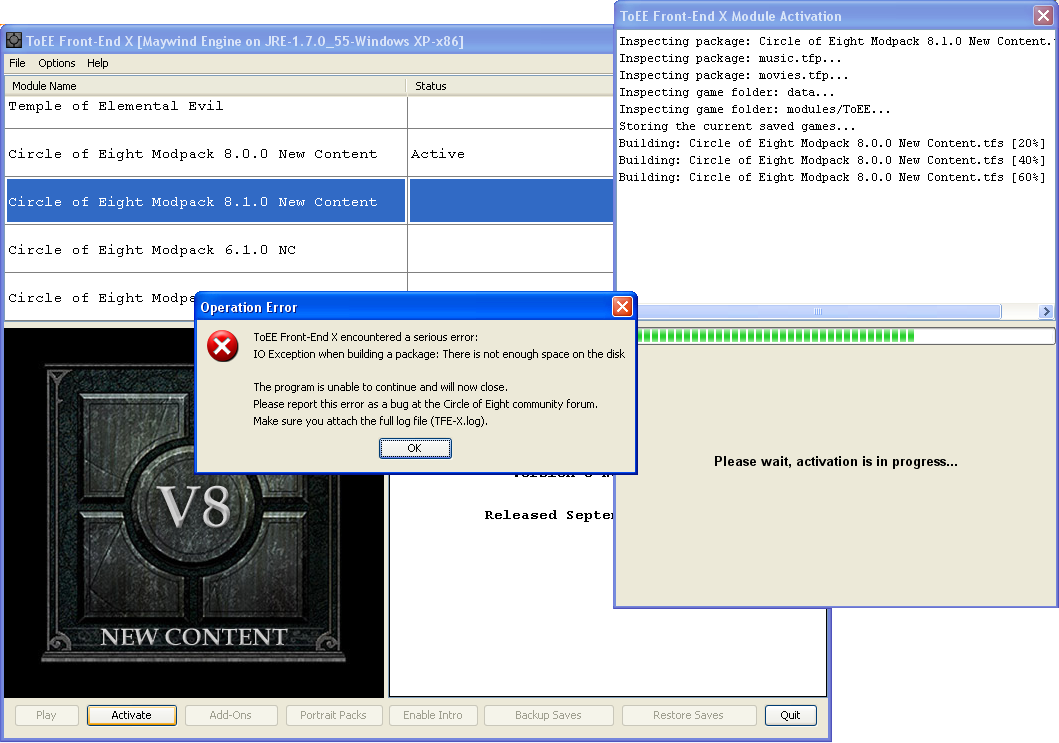Open the File menu

point(17,63)
